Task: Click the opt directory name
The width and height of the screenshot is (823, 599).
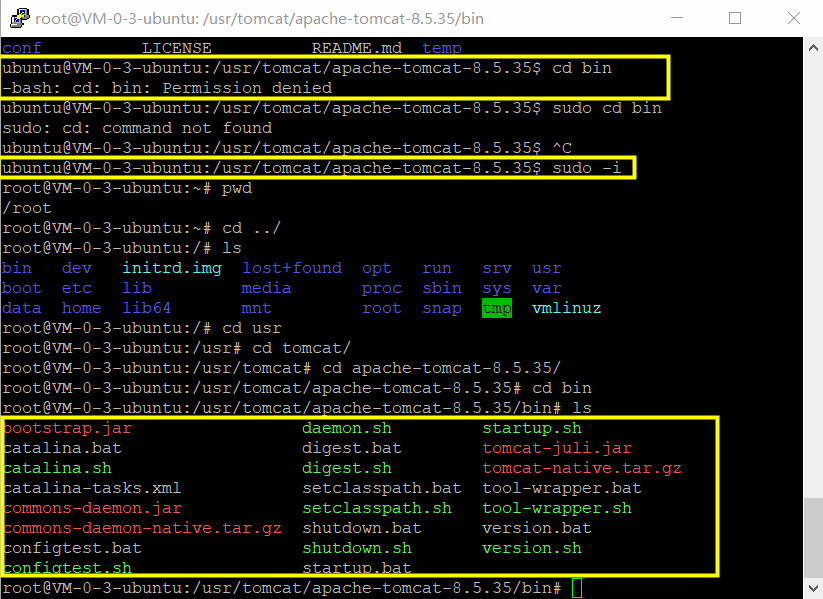Action: point(377,268)
